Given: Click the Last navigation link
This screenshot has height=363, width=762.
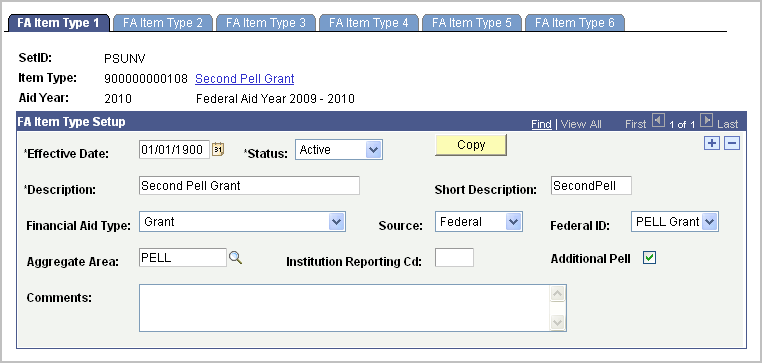Looking at the screenshot, I should [727, 124].
